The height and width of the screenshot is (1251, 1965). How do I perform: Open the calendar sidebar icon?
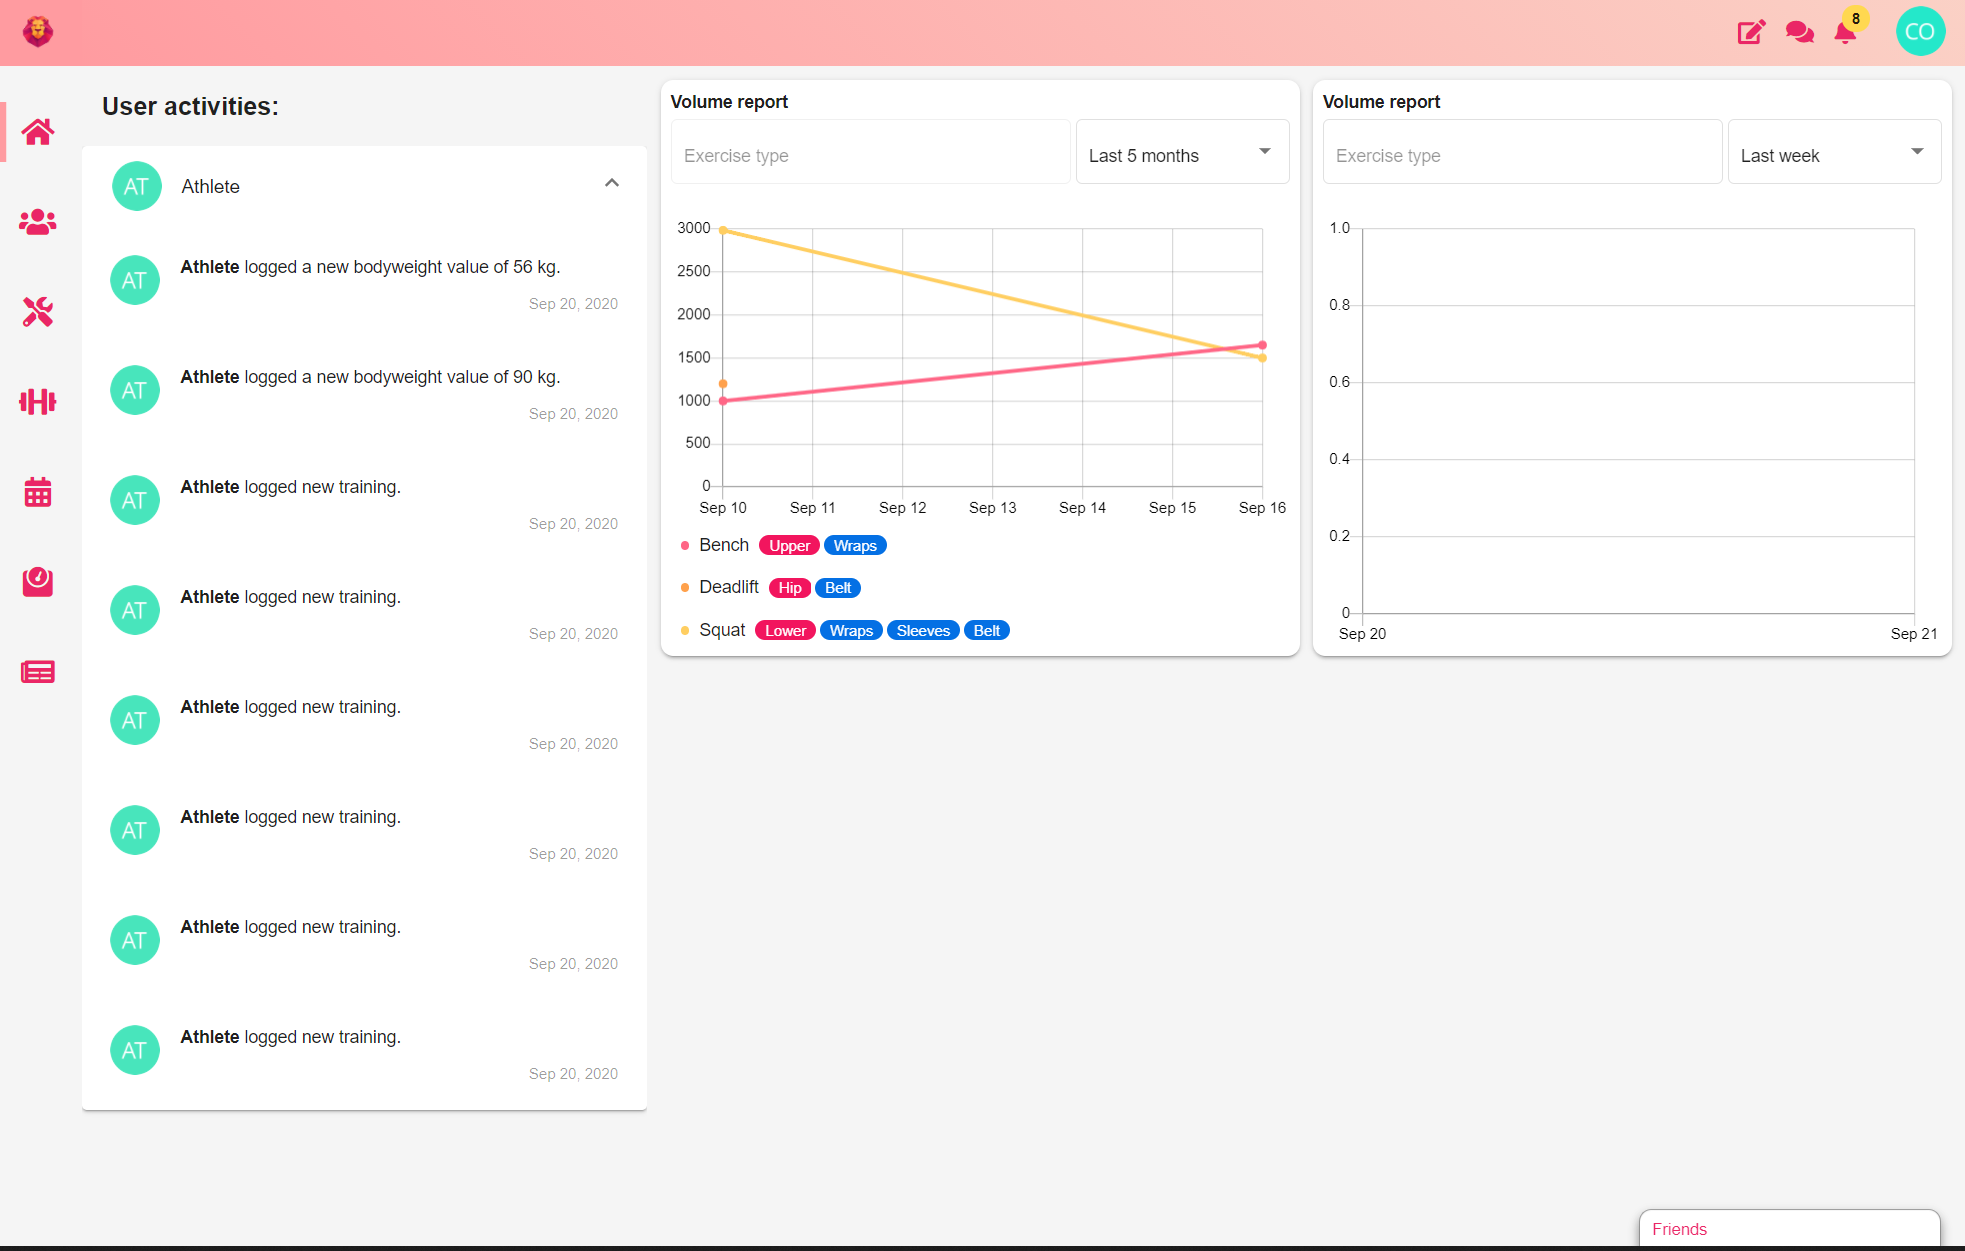pos(38,492)
